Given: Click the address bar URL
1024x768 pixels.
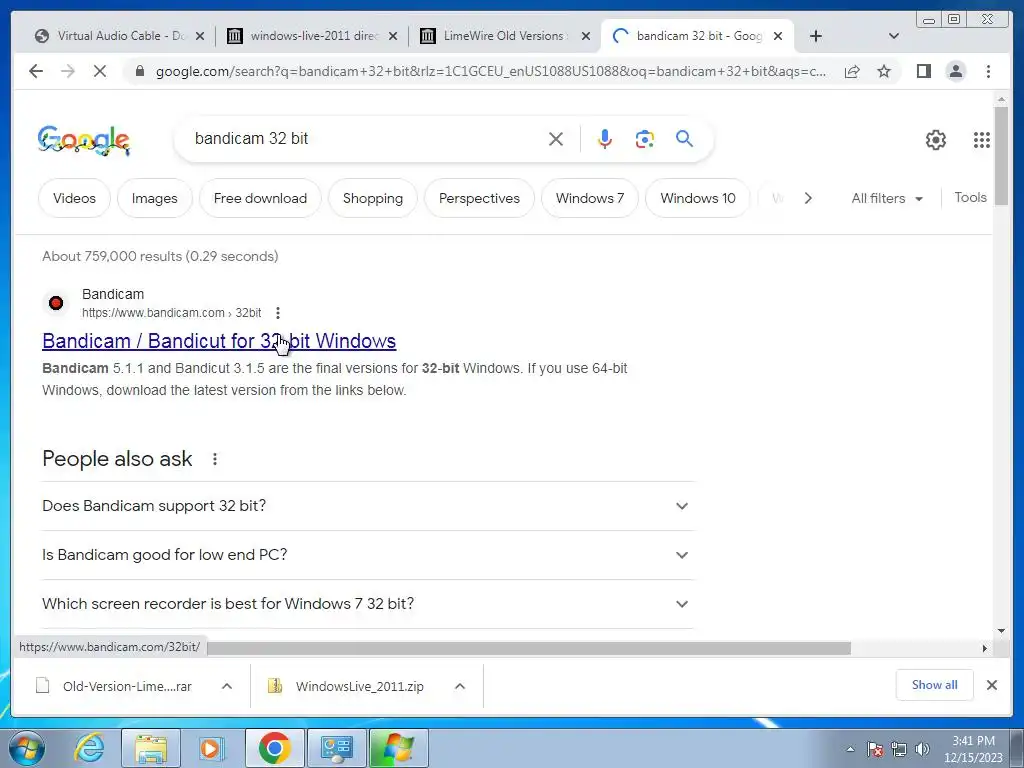Looking at the screenshot, I should 491,71.
